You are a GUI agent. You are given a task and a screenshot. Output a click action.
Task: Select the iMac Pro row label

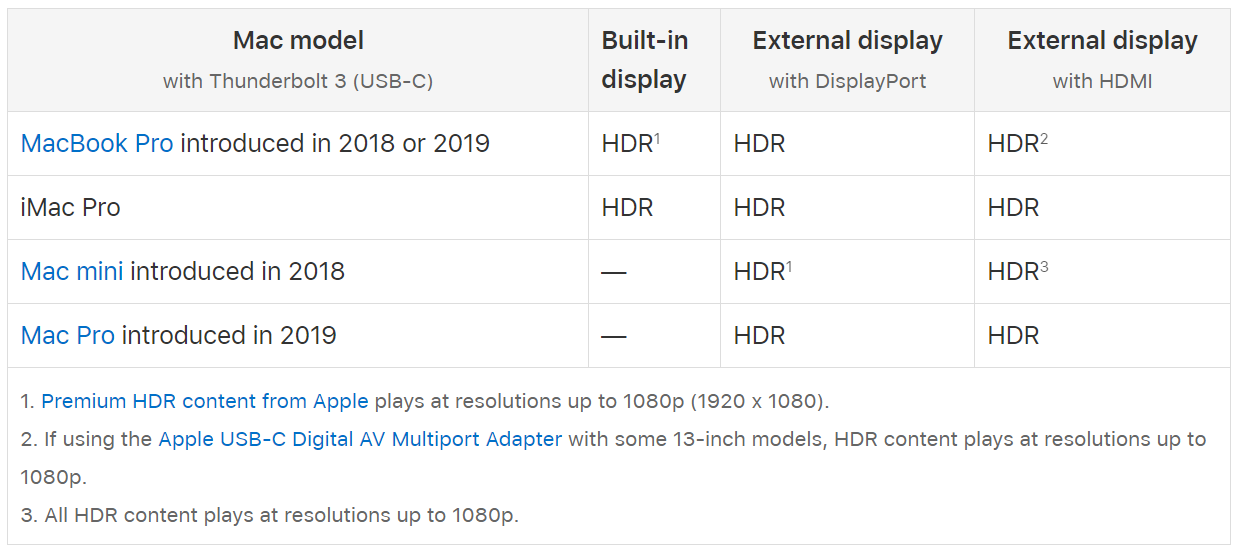70,207
